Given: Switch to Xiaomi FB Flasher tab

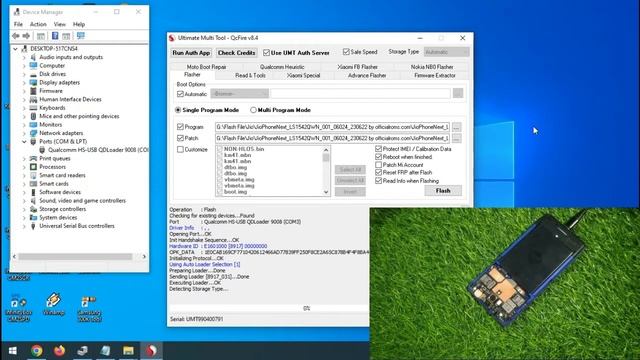Looking at the screenshot, I should click(x=358, y=67).
